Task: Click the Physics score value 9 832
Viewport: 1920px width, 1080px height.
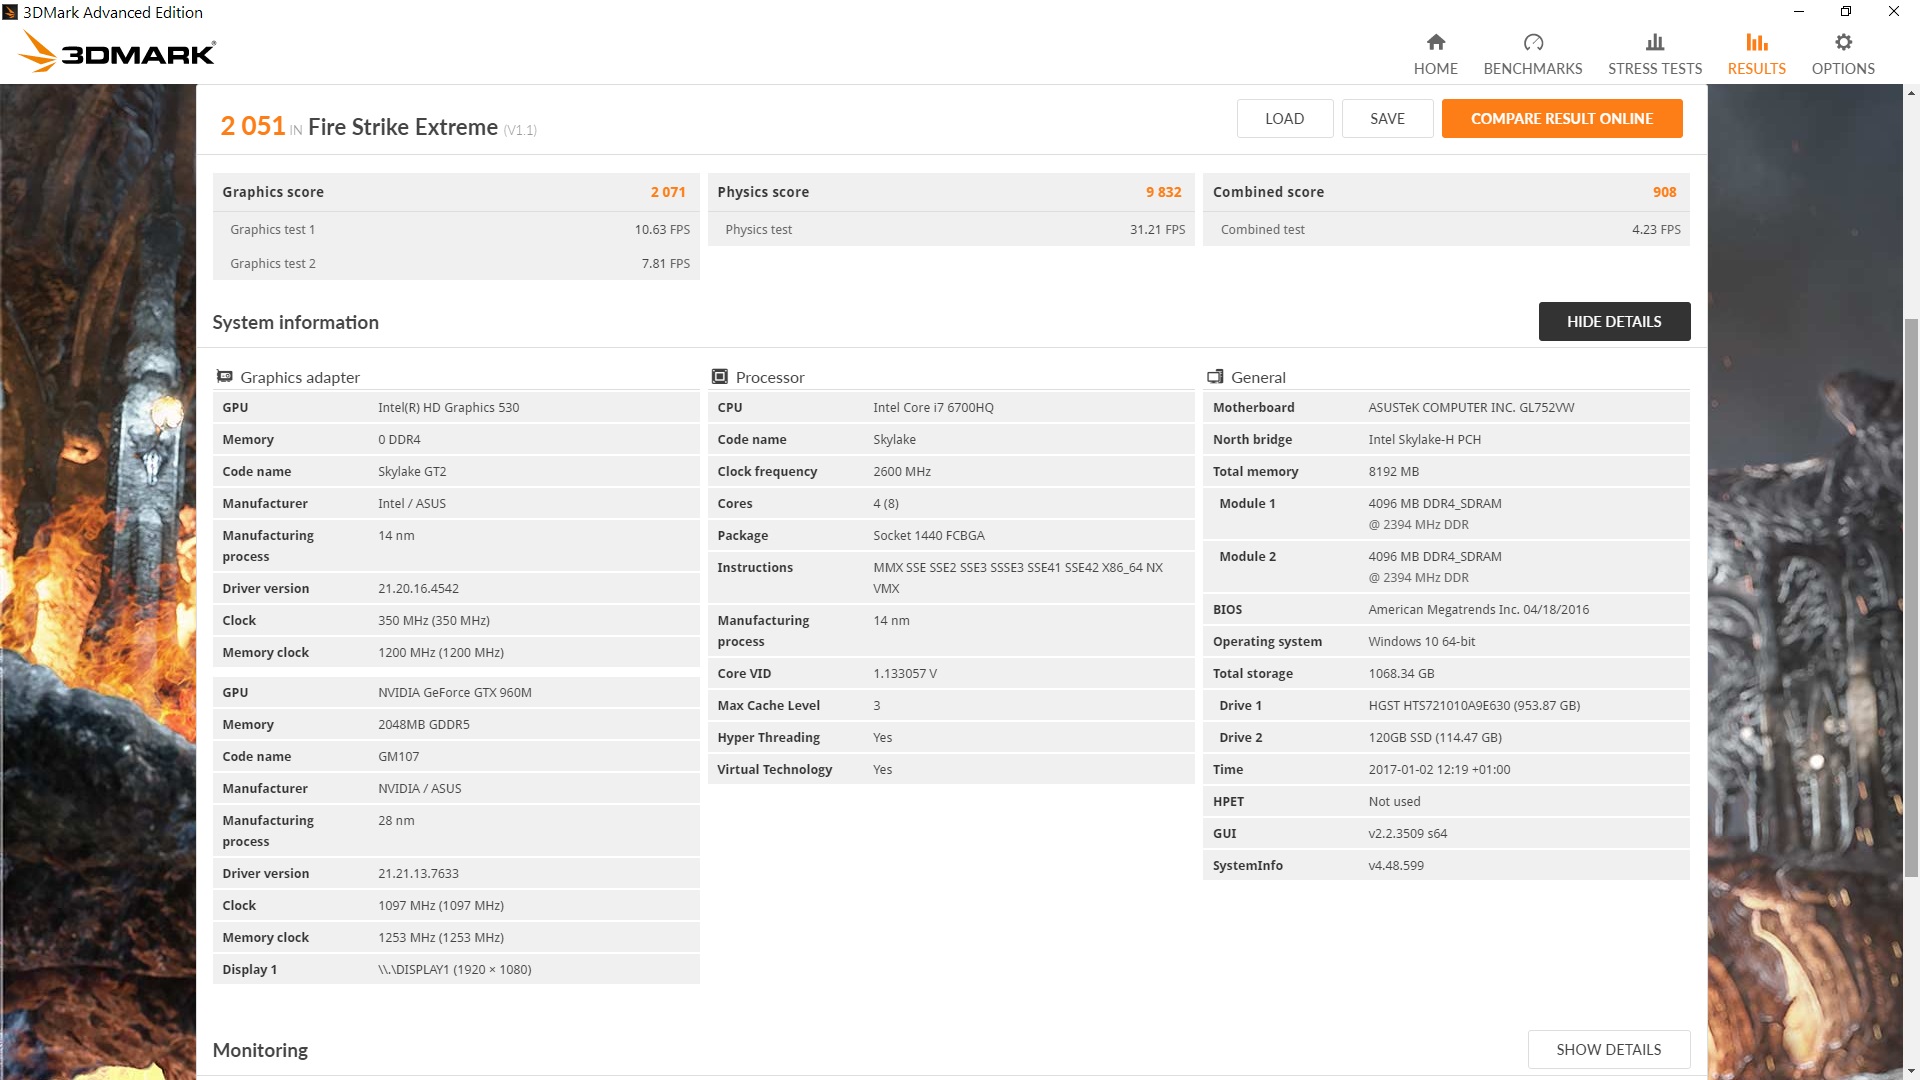Action: (x=1163, y=192)
